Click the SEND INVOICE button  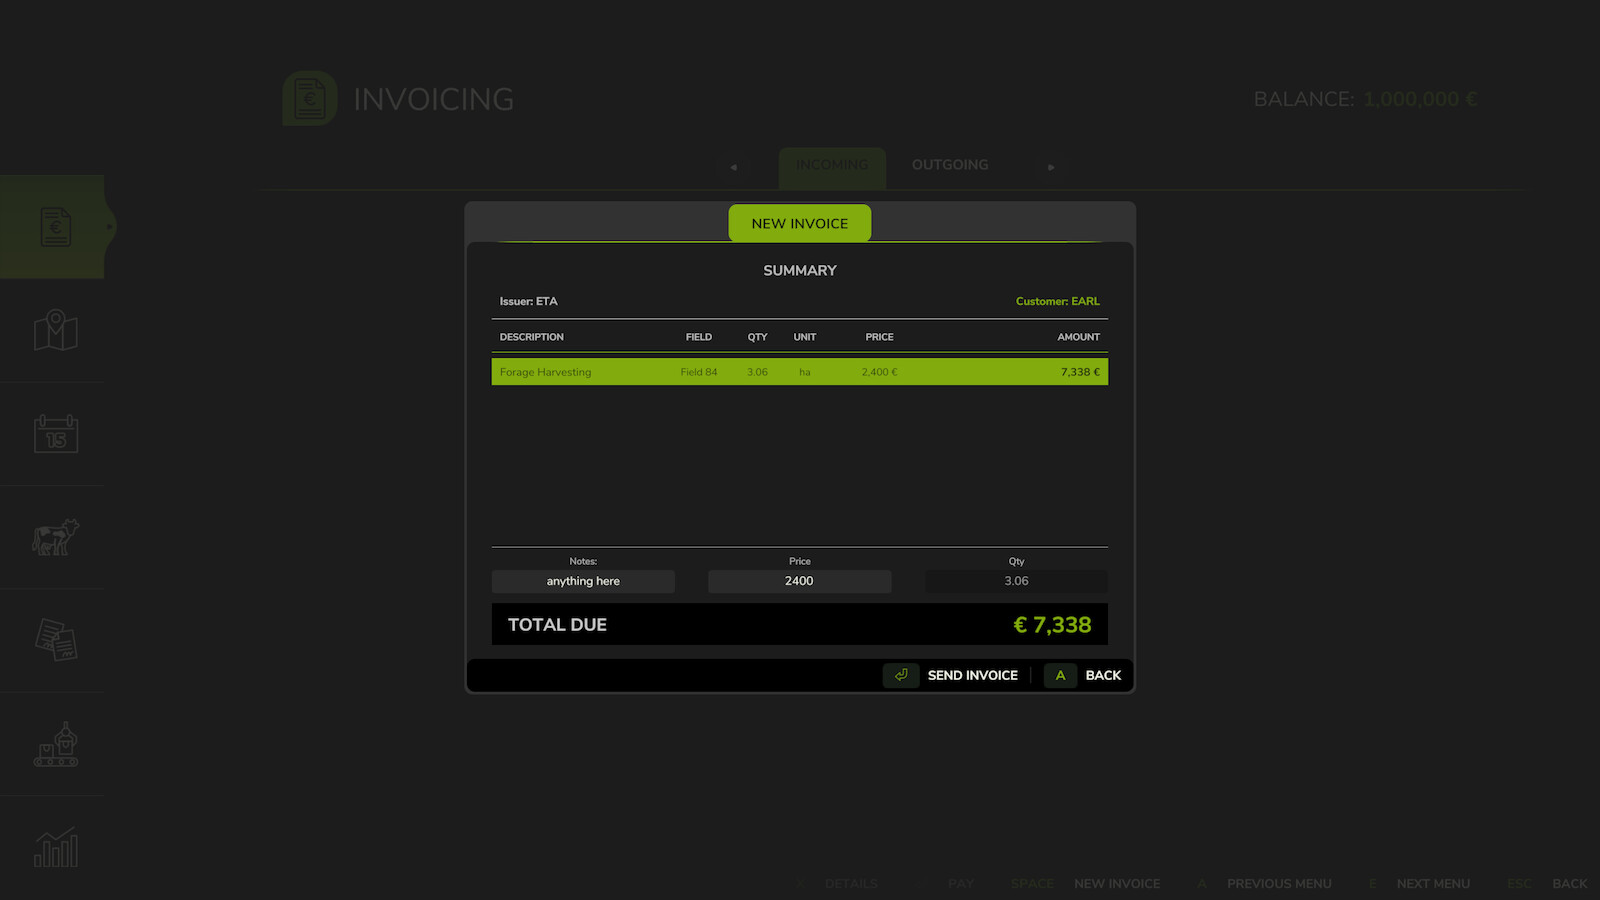[x=971, y=675]
